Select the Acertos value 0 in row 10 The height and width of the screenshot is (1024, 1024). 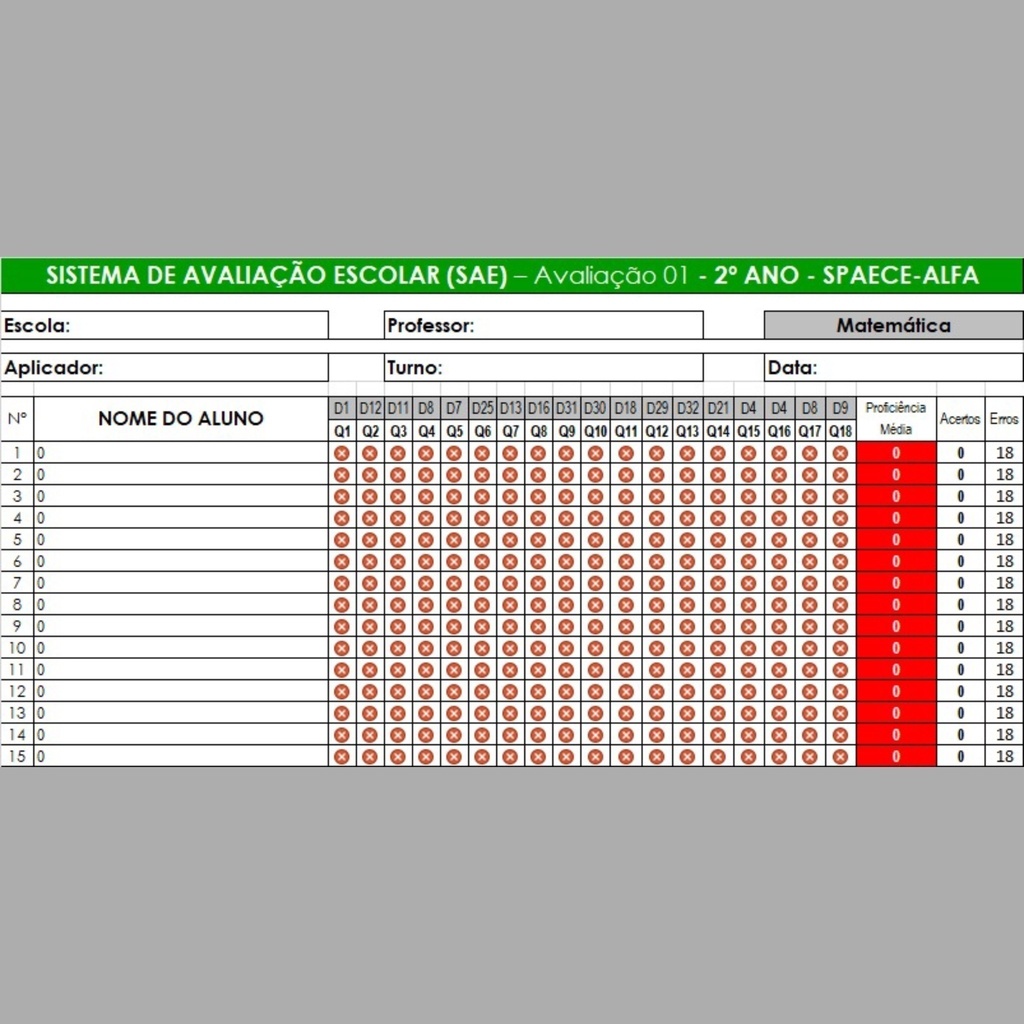click(960, 648)
